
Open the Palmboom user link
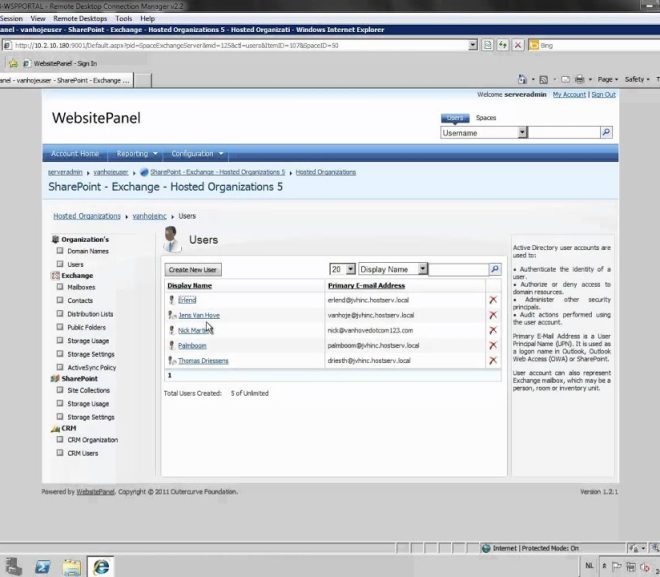click(192, 346)
